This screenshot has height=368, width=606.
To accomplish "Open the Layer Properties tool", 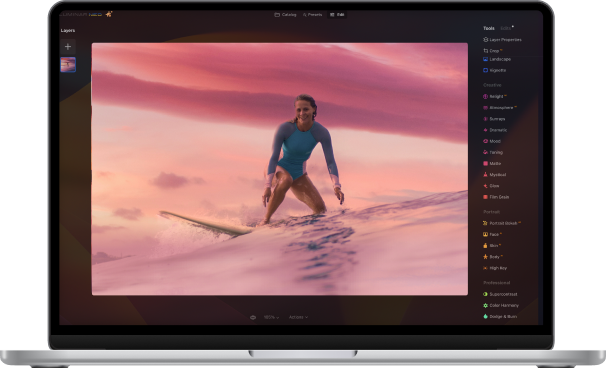I will (502, 39).
